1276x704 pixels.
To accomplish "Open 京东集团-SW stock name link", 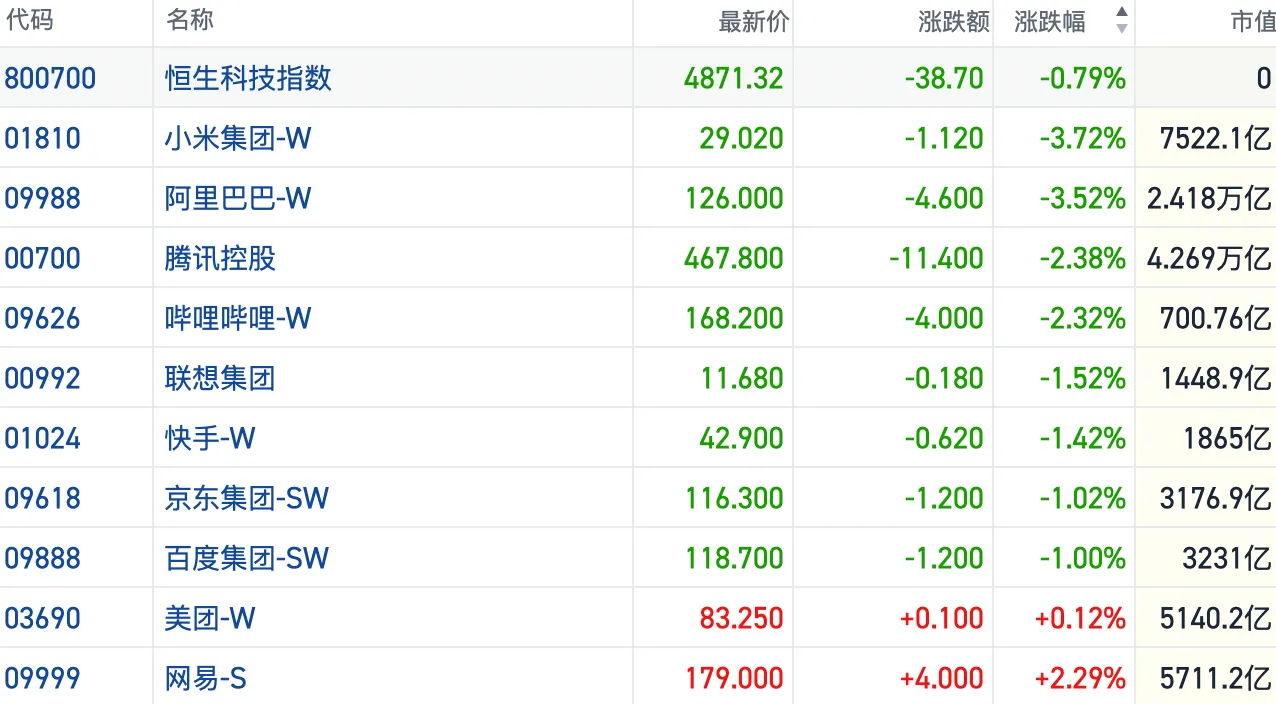I will [x=246, y=498].
